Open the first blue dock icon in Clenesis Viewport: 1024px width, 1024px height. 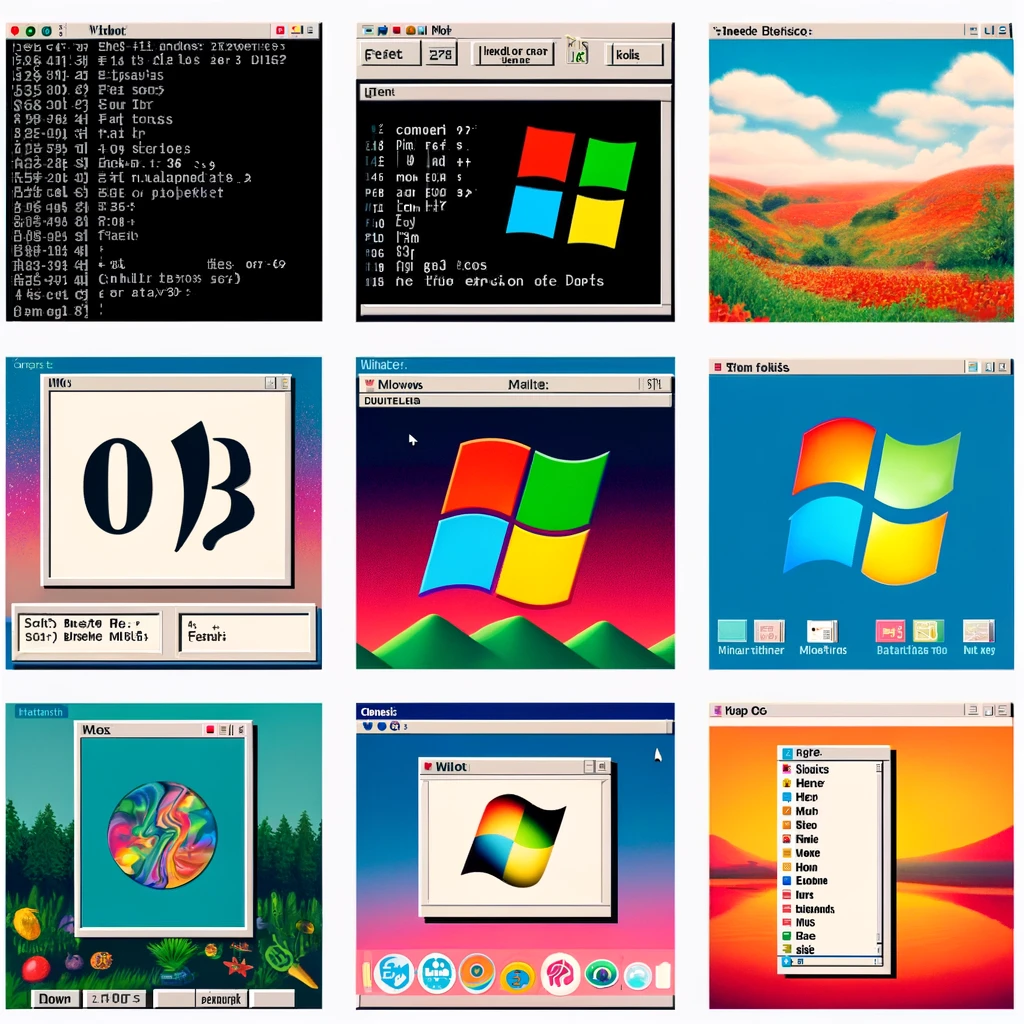tap(393, 973)
